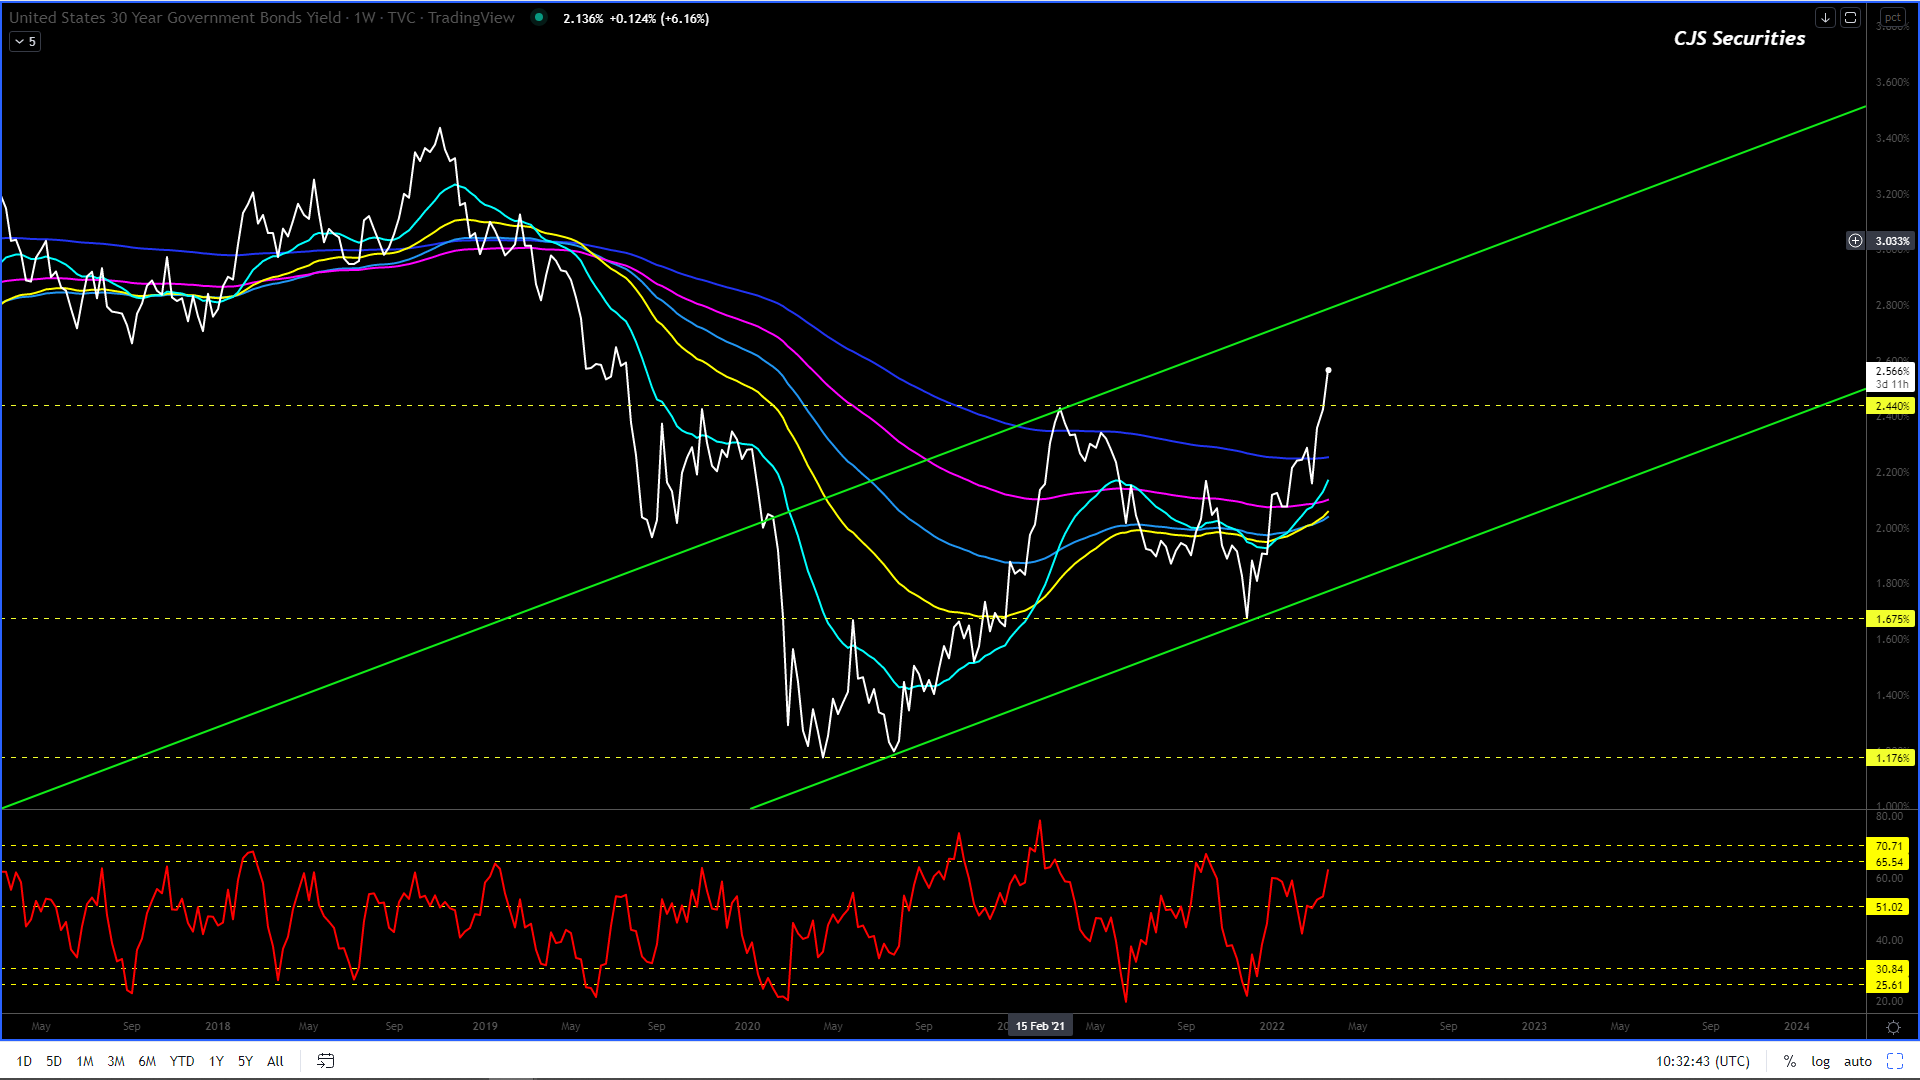Click the yellow 2.440% price level label

click(x=1890, y=406)
